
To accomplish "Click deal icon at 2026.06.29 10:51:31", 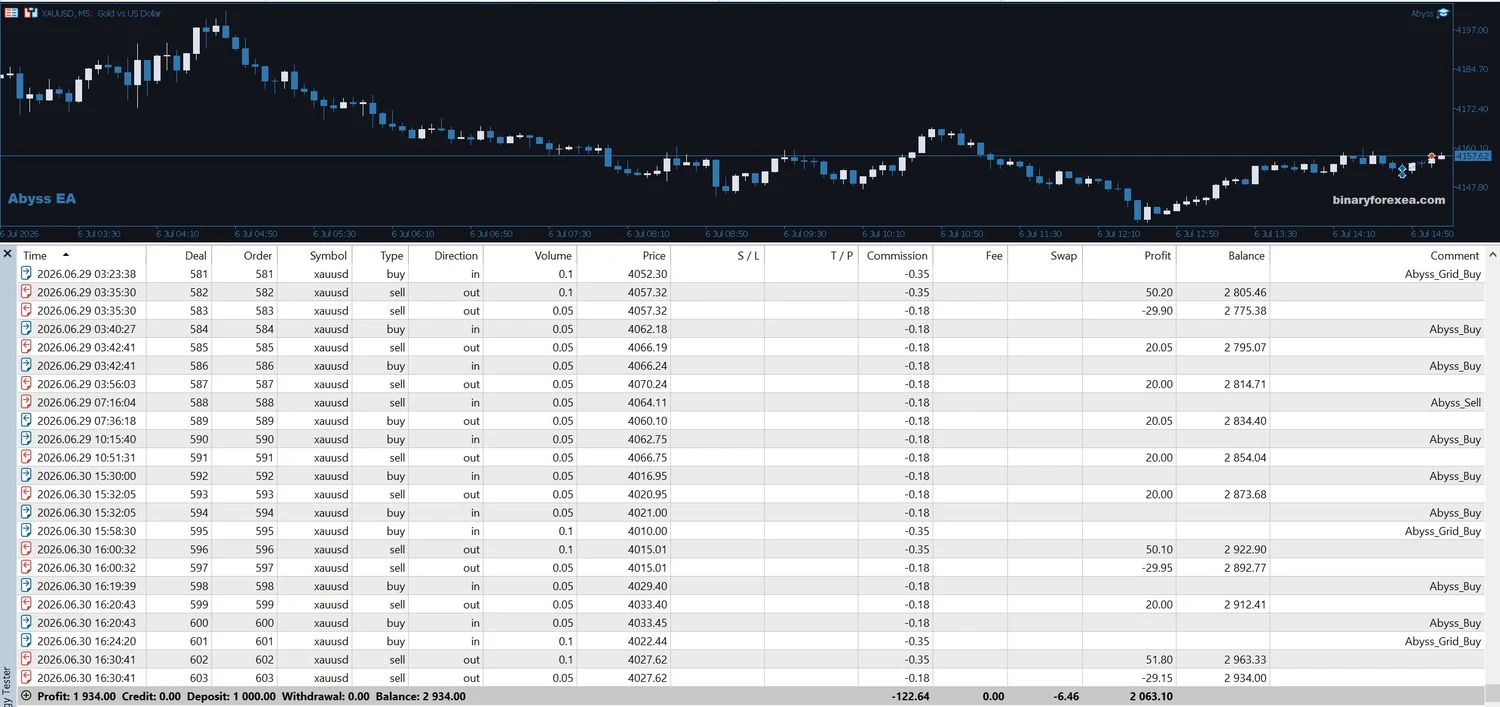I will 27,457.
